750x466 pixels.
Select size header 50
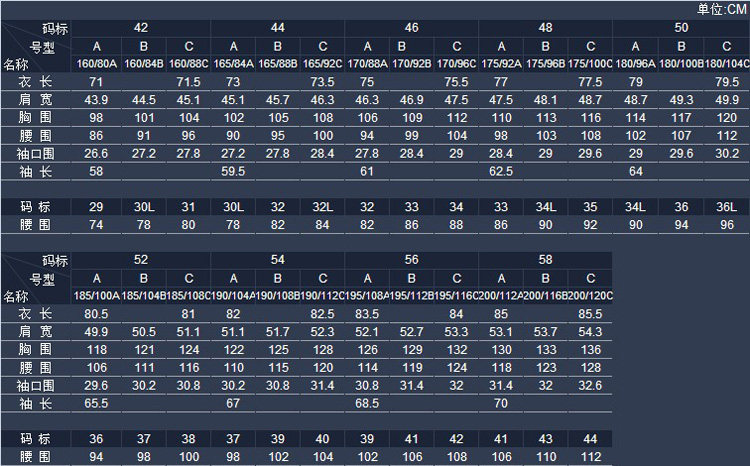tap(681, 28)
